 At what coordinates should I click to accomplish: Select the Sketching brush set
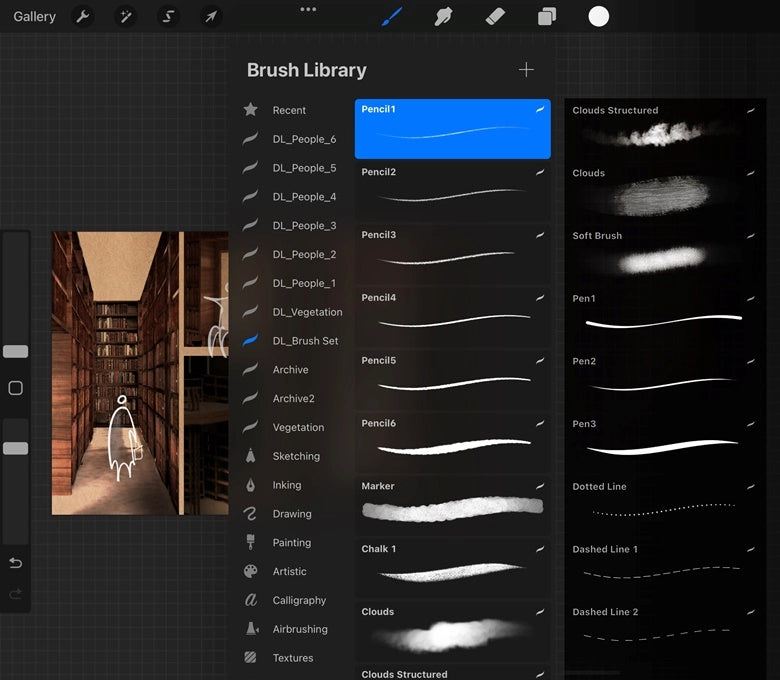[x=296, y=456]
